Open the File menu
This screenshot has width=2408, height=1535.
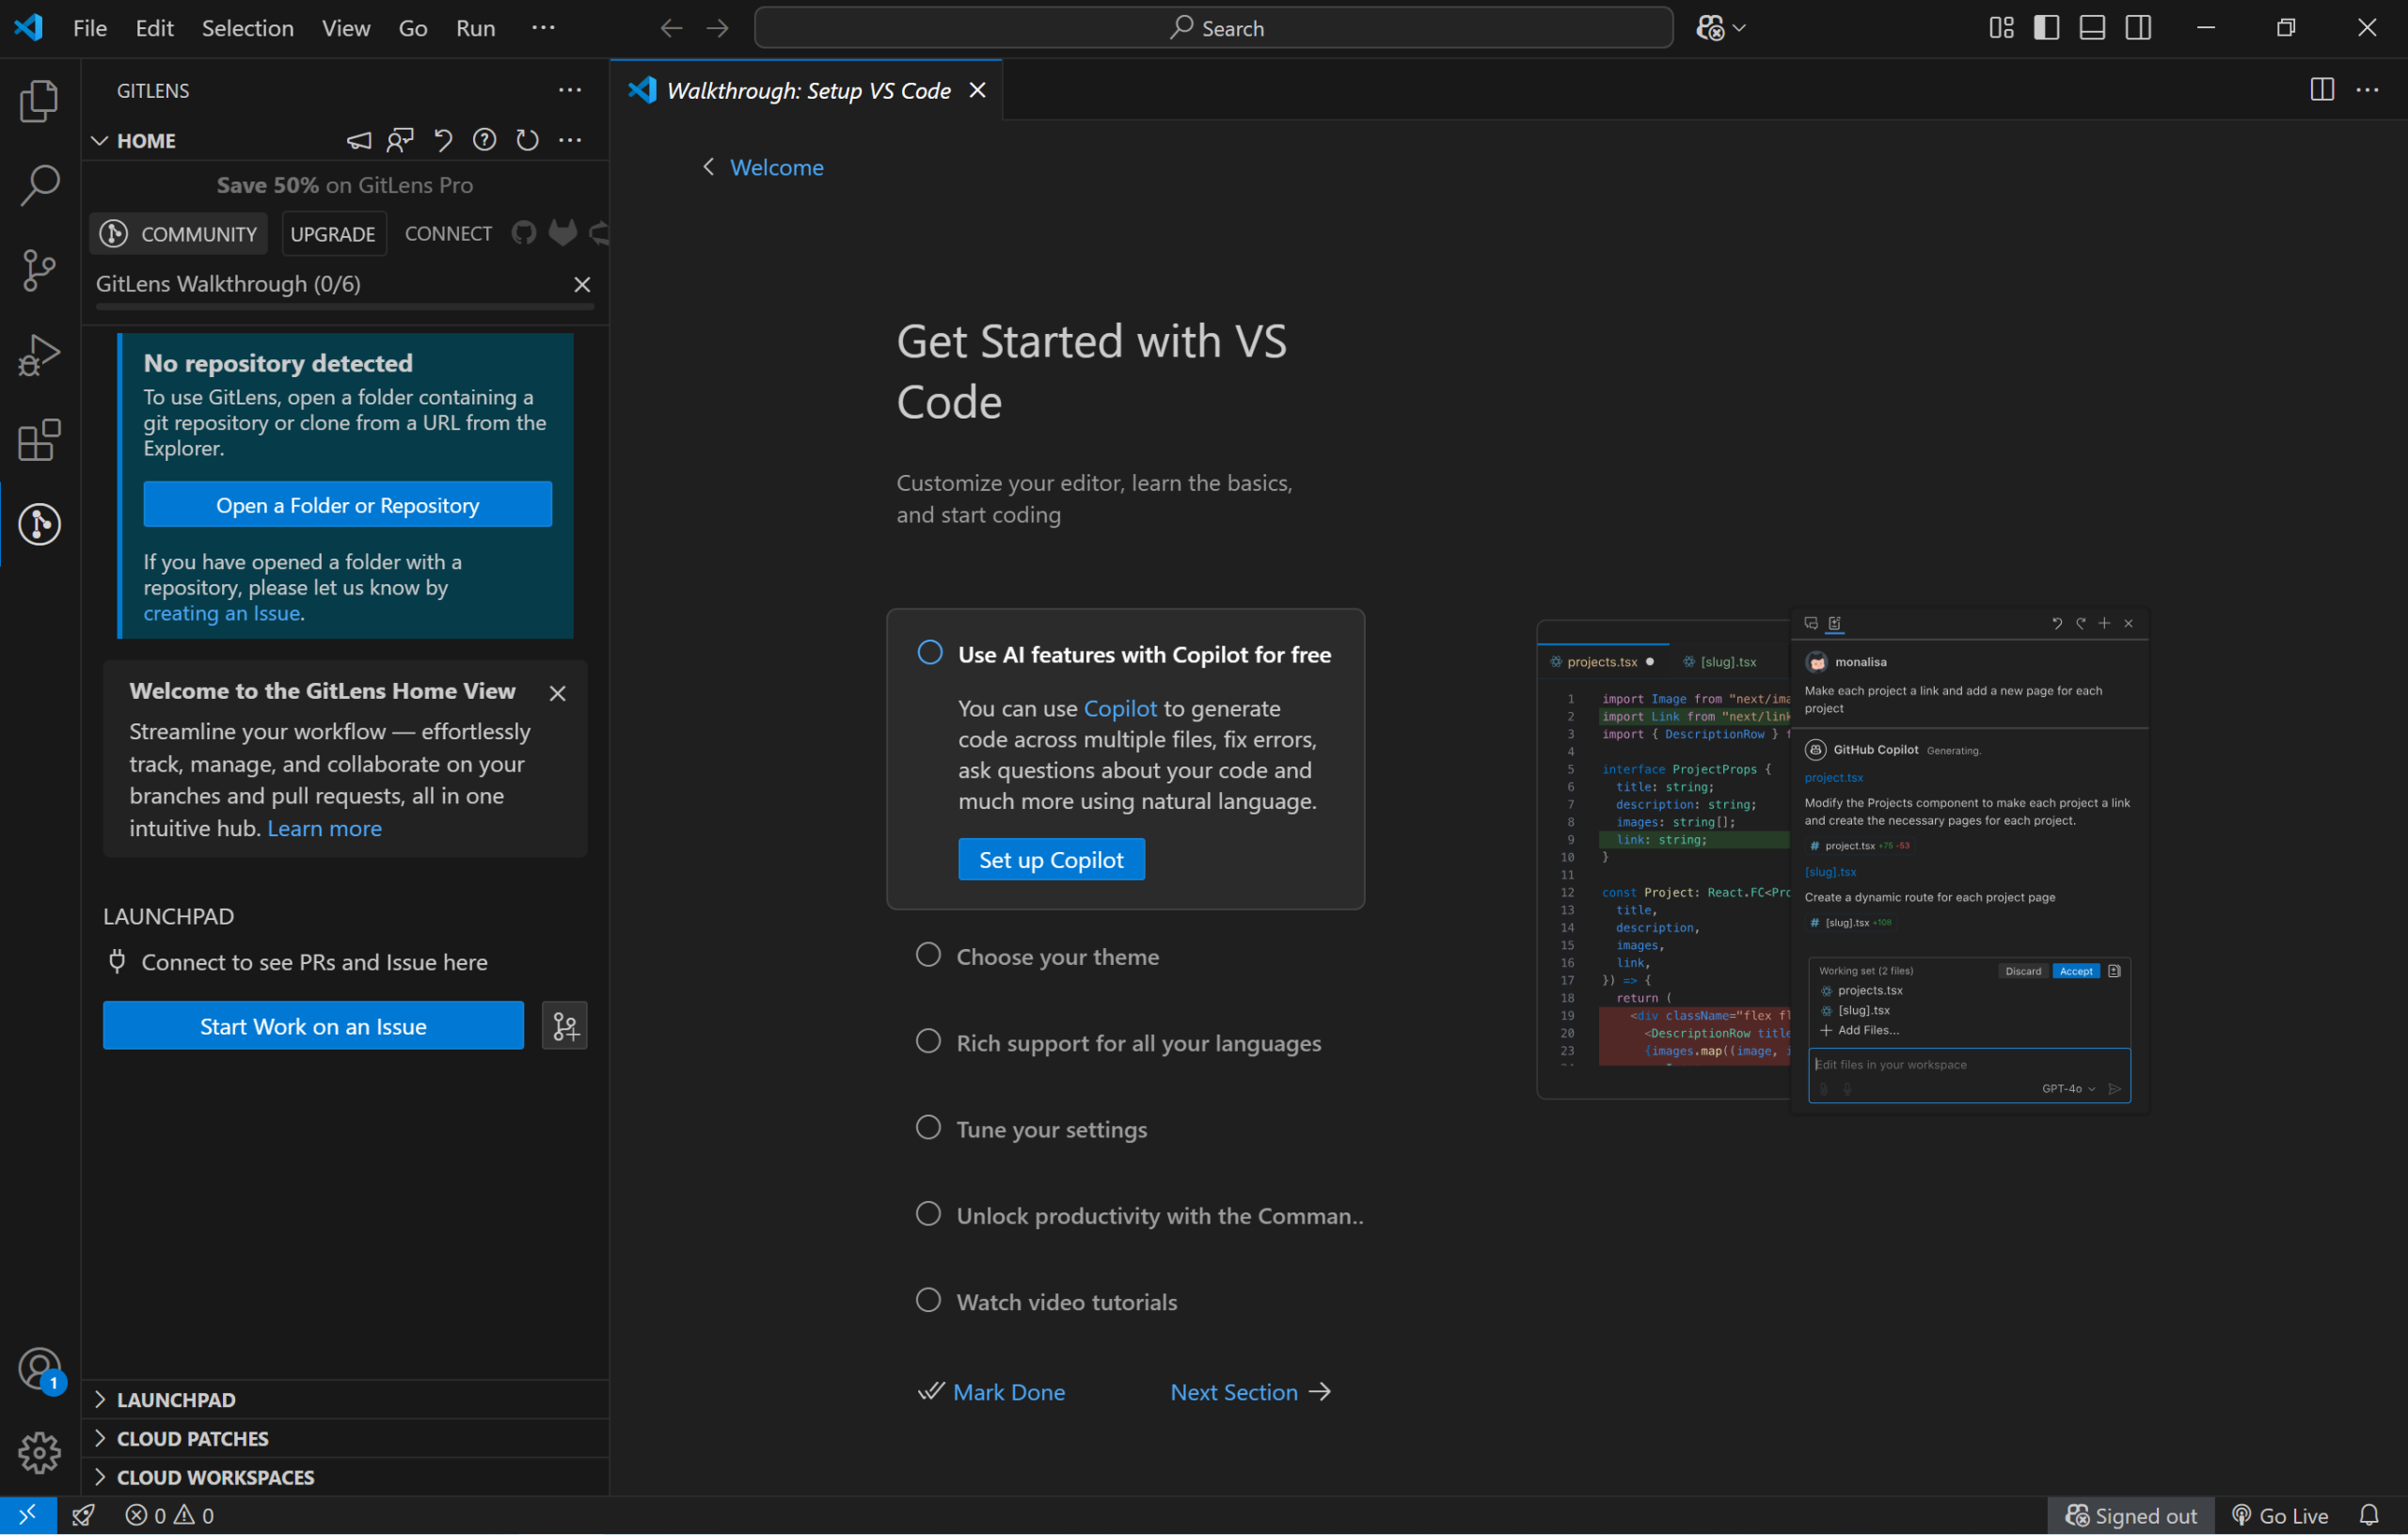coord(90,28)
